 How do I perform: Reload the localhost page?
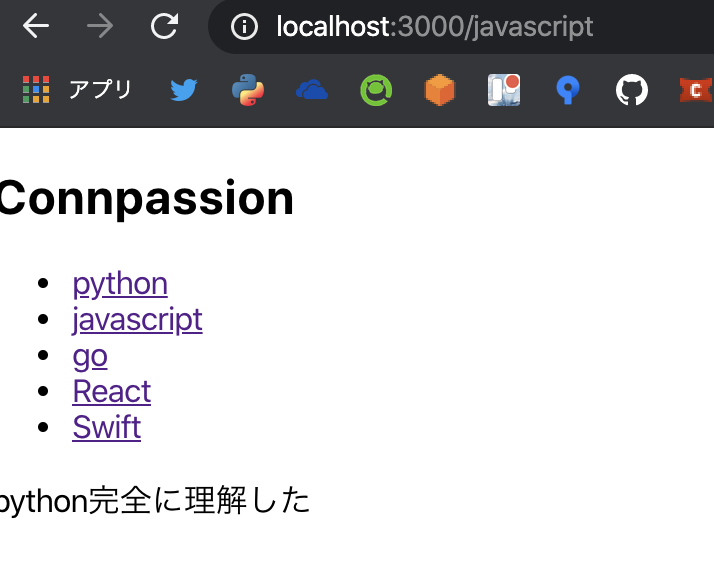click(x=164, y=26)
